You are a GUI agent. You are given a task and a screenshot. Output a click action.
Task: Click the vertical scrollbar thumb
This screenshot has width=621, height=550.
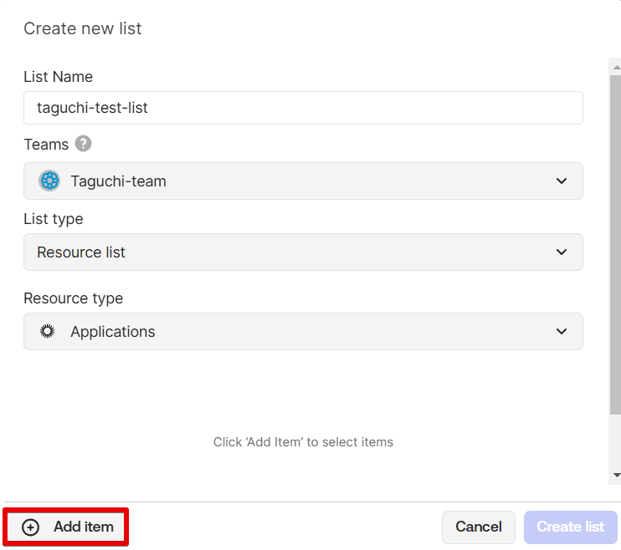(615, 240)
